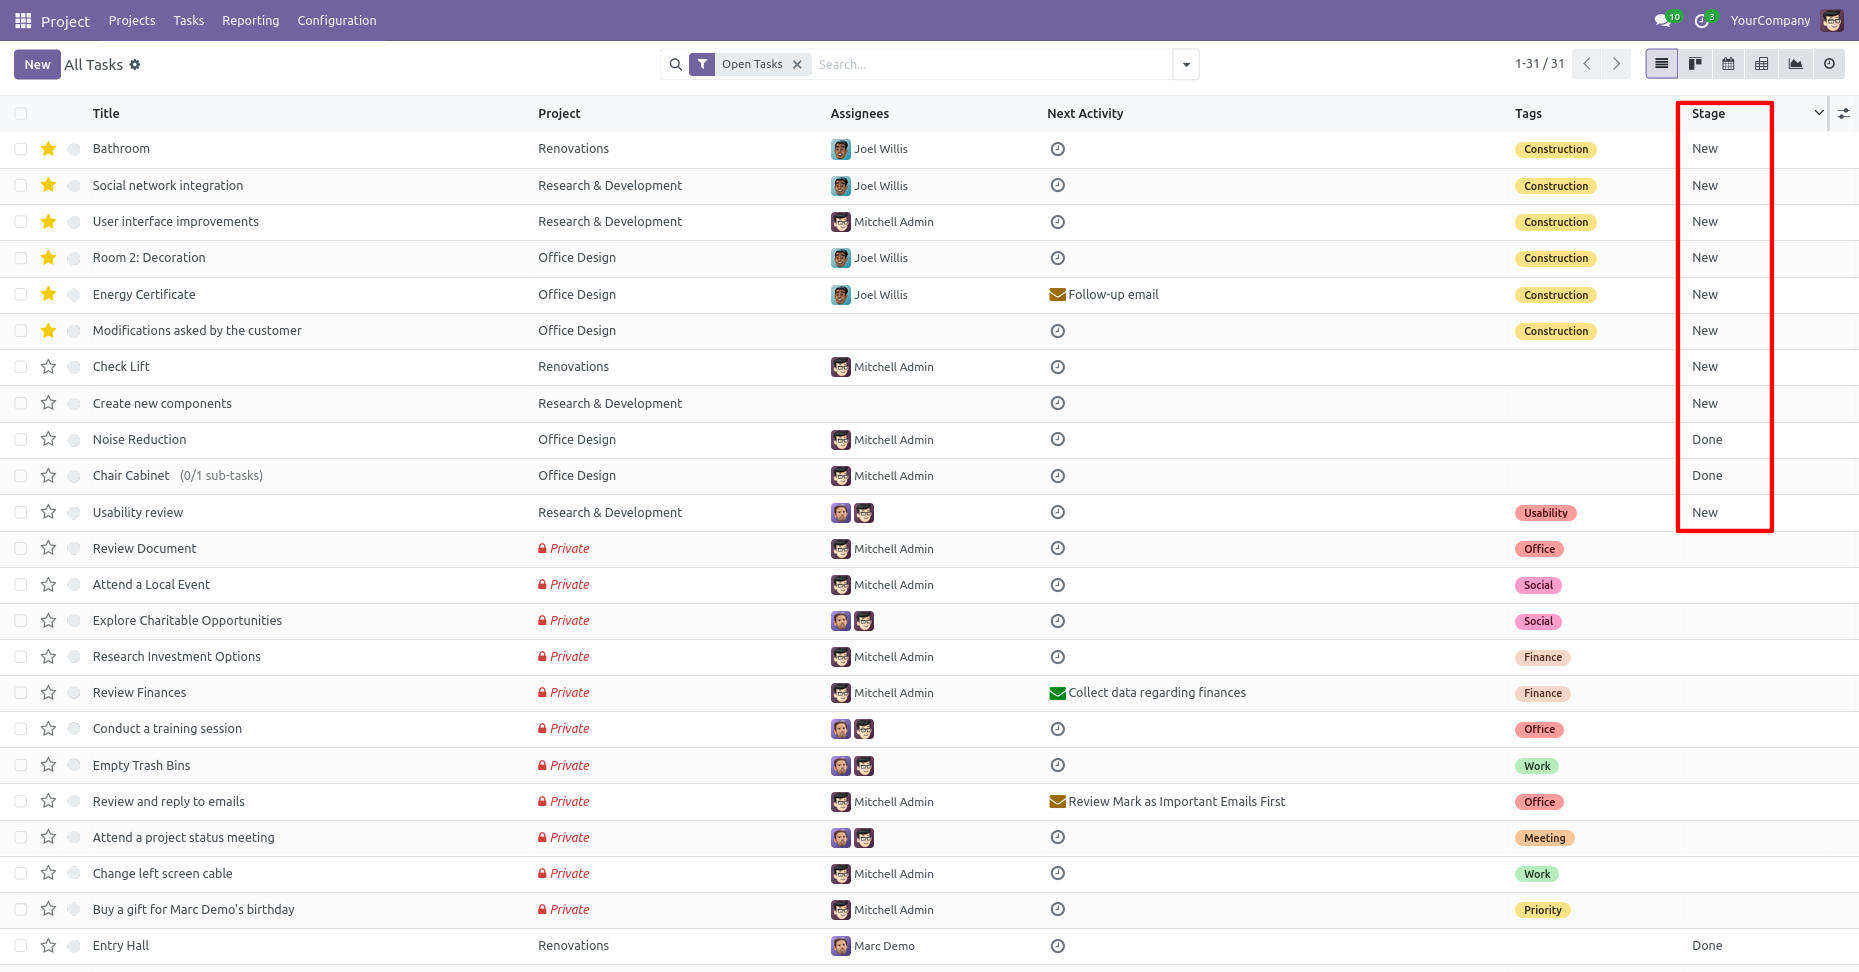This screenshot has width=1859, height=972.
Task: Open YourCompany switcher
Action: coord(1770,20)
